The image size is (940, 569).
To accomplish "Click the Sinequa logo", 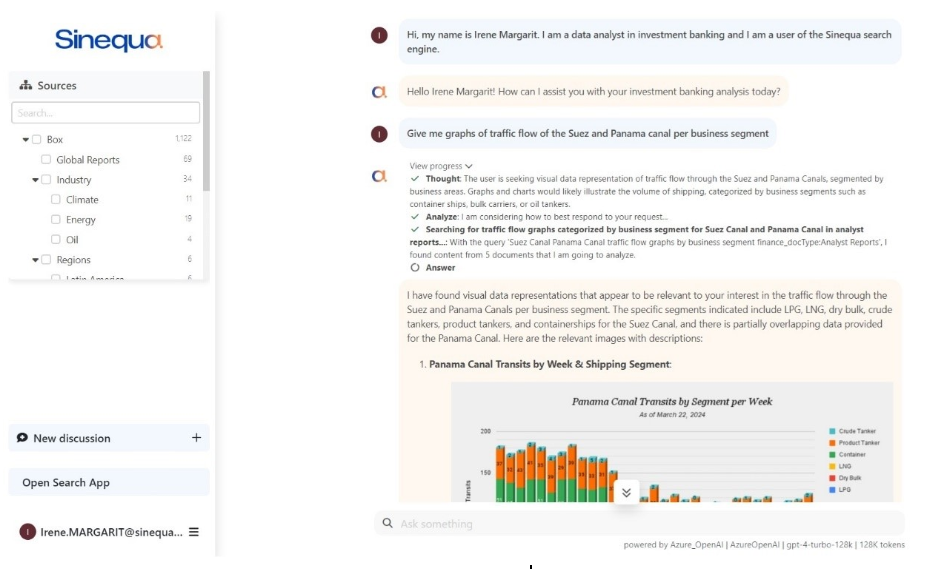I will (x=108, y=40).
